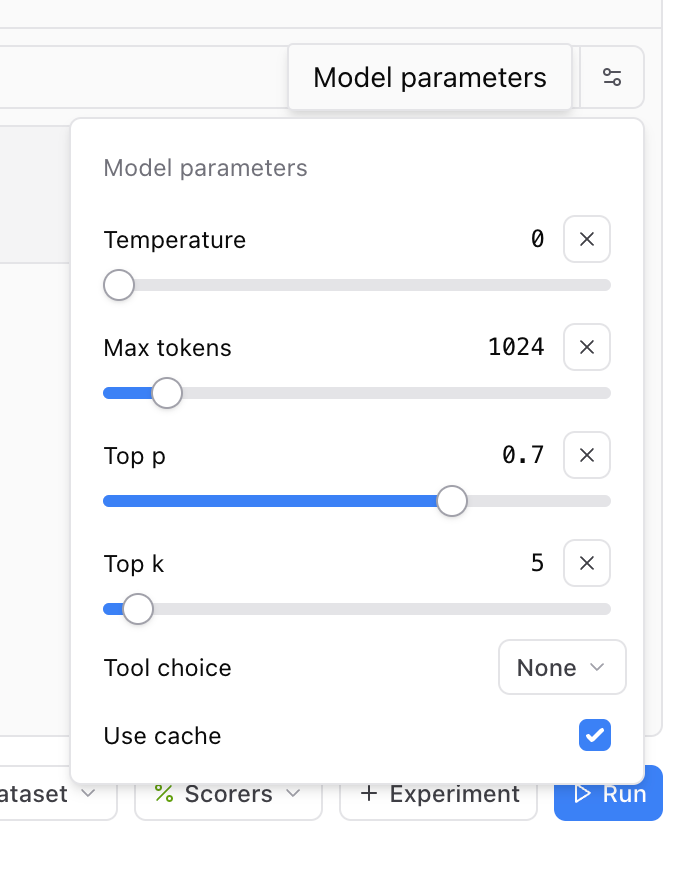This screenshot has height=869, width=694.
Task: Clear the Temperature parameter with its X
Action: (587, 239)
